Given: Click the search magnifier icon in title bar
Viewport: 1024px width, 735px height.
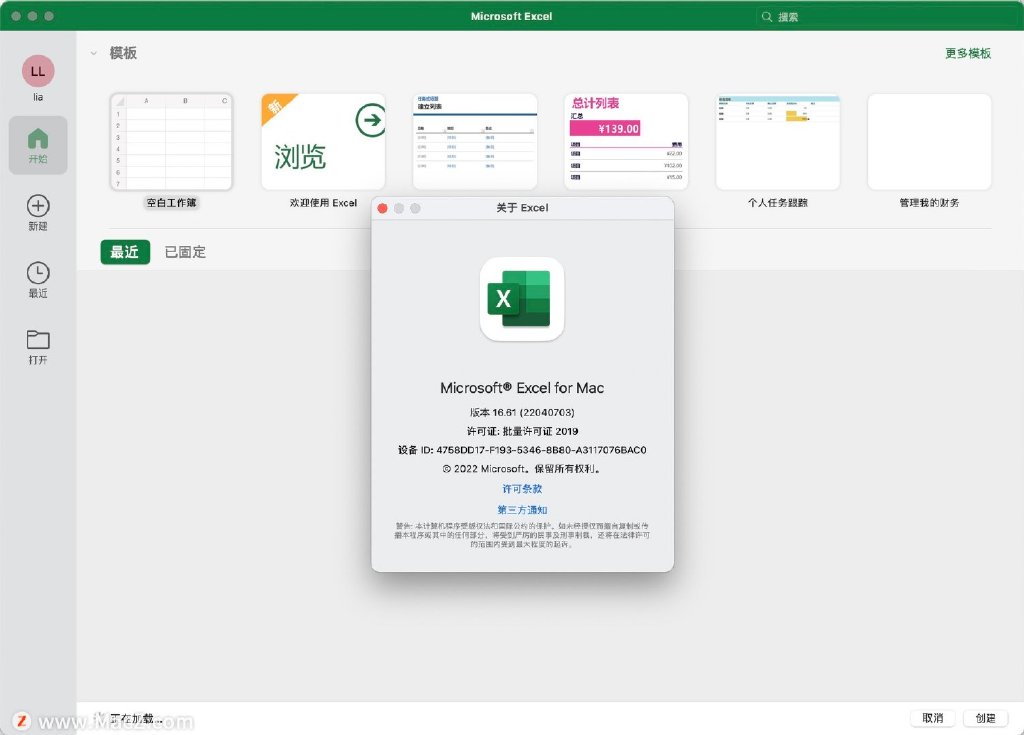Looking at the screenshot, I should (x=767, y=16).
